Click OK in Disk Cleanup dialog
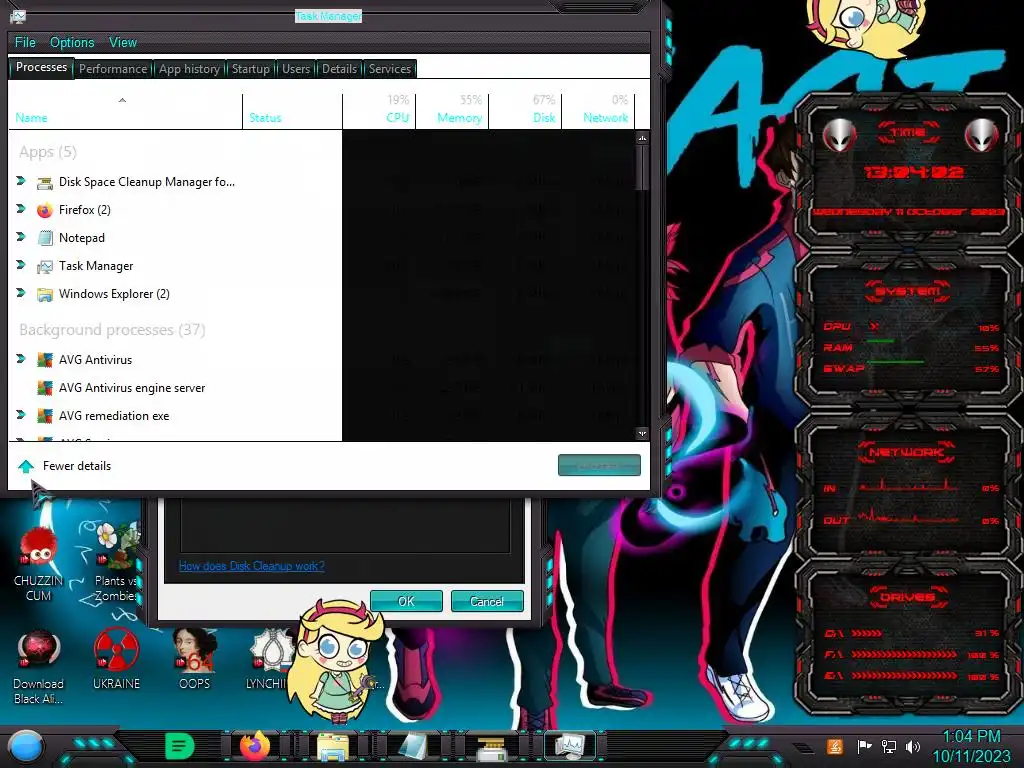Image resolution: width=1024 pixels, height=768 pixels. click(x=406, y=601)
